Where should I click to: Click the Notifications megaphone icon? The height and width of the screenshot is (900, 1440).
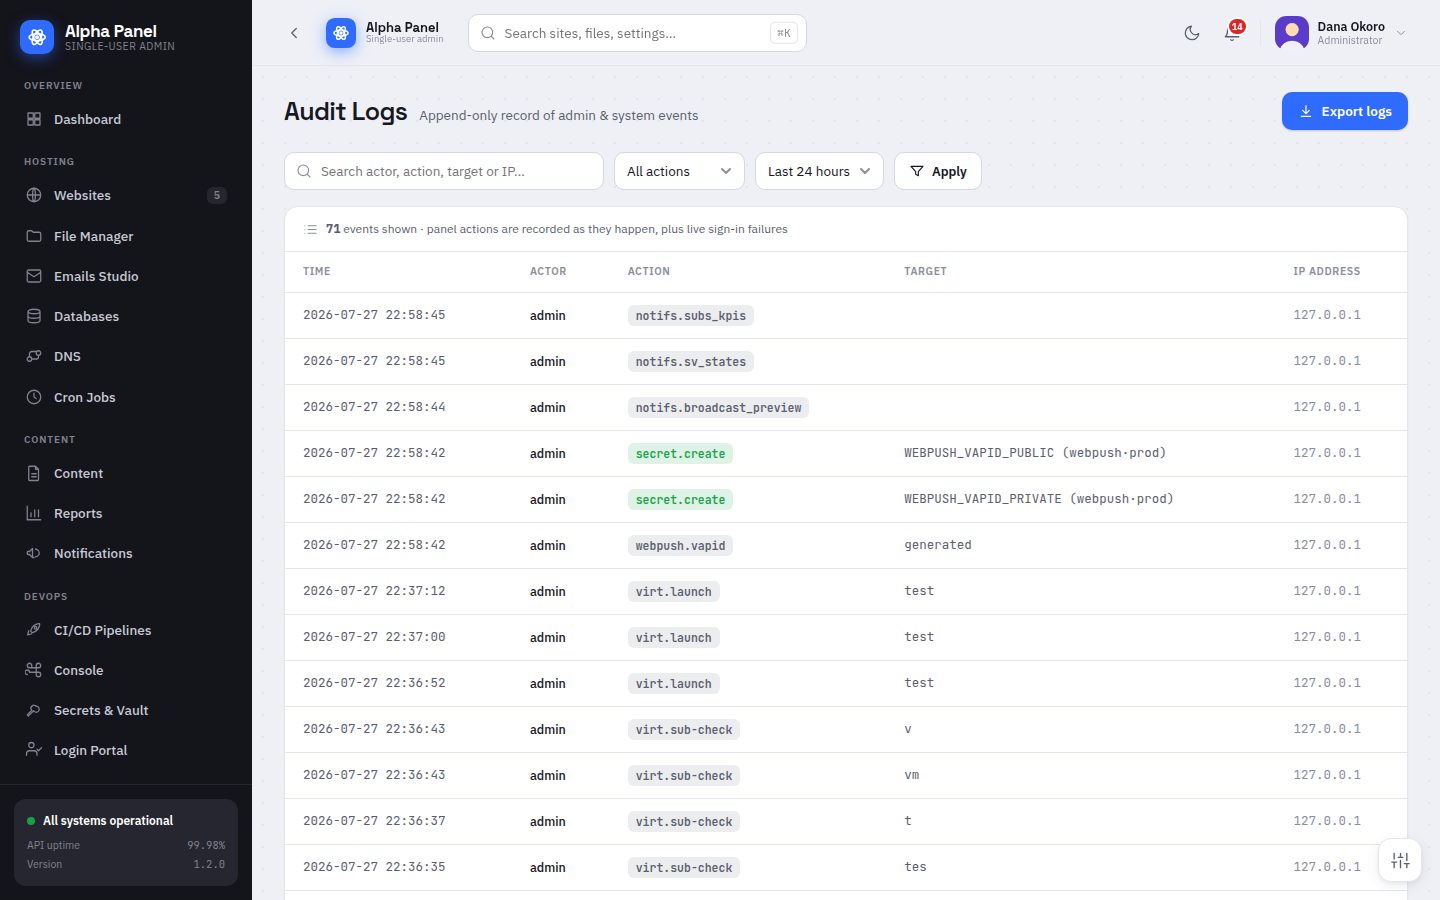[x=34, y=553]
